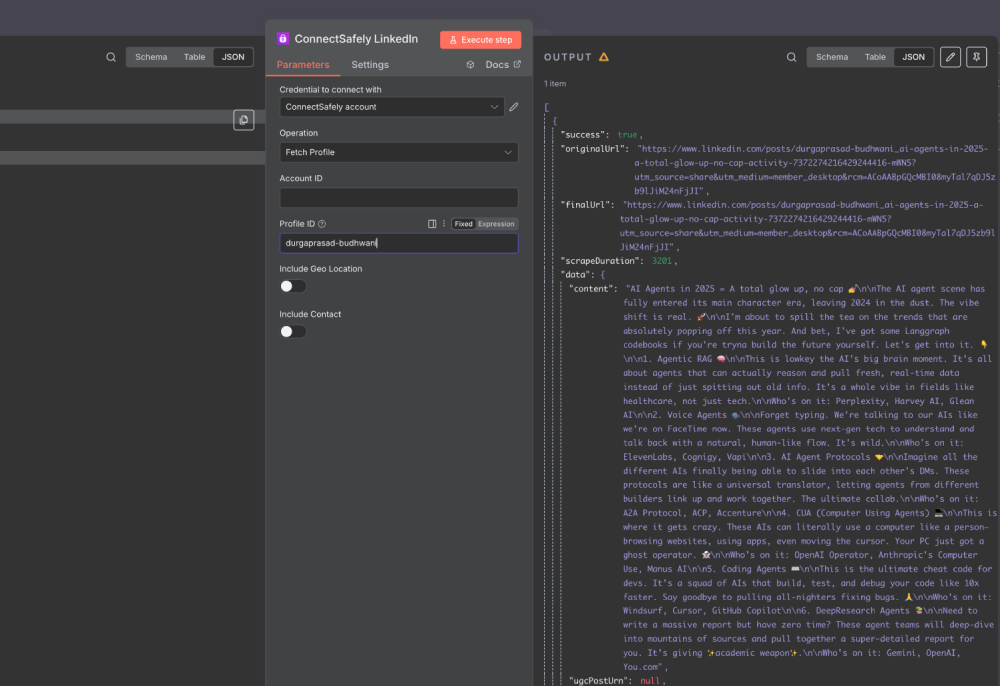Click the pencil icon to edit output
Screen dimensions: 1000x686
[x=949, y=57]
